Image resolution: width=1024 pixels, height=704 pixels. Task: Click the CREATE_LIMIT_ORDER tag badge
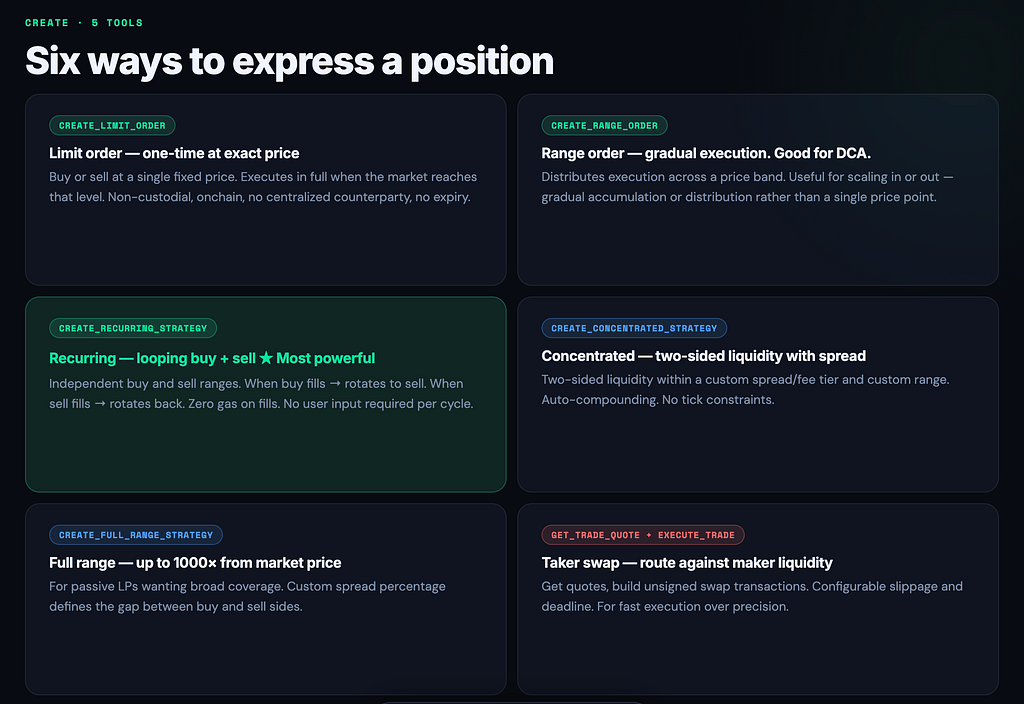tap(112, 125)
